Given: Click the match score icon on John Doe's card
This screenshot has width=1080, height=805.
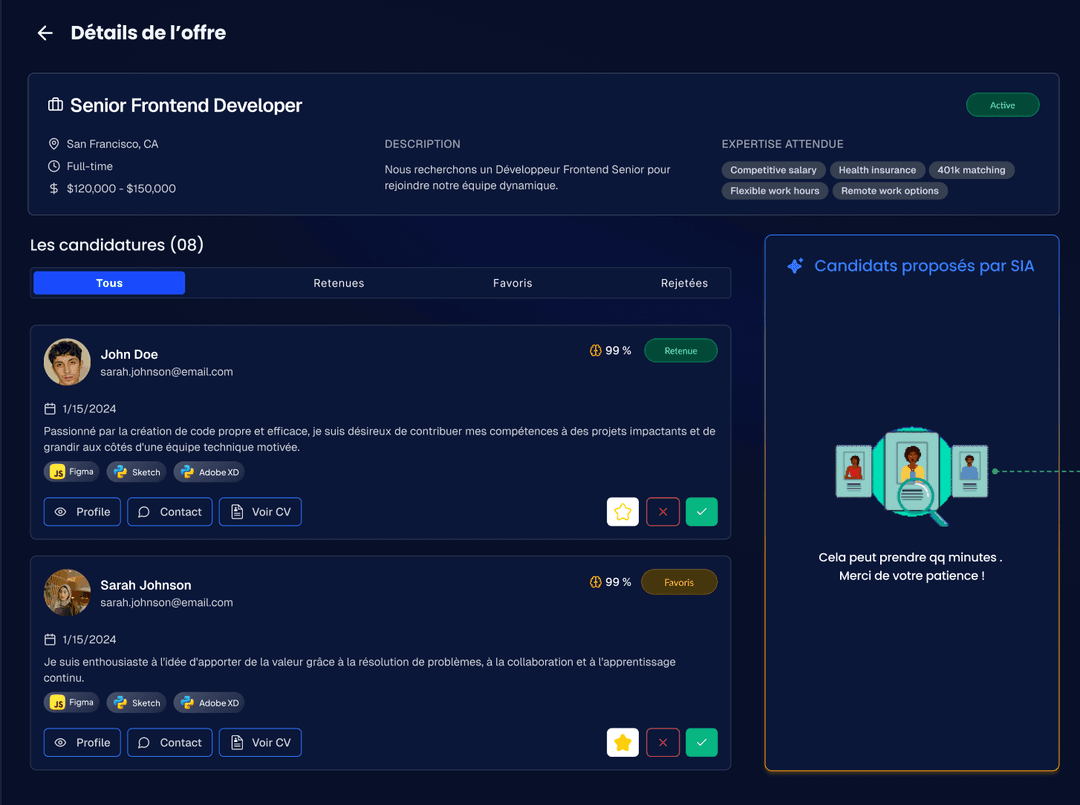Looking at the screenshot, I should 596,351.
